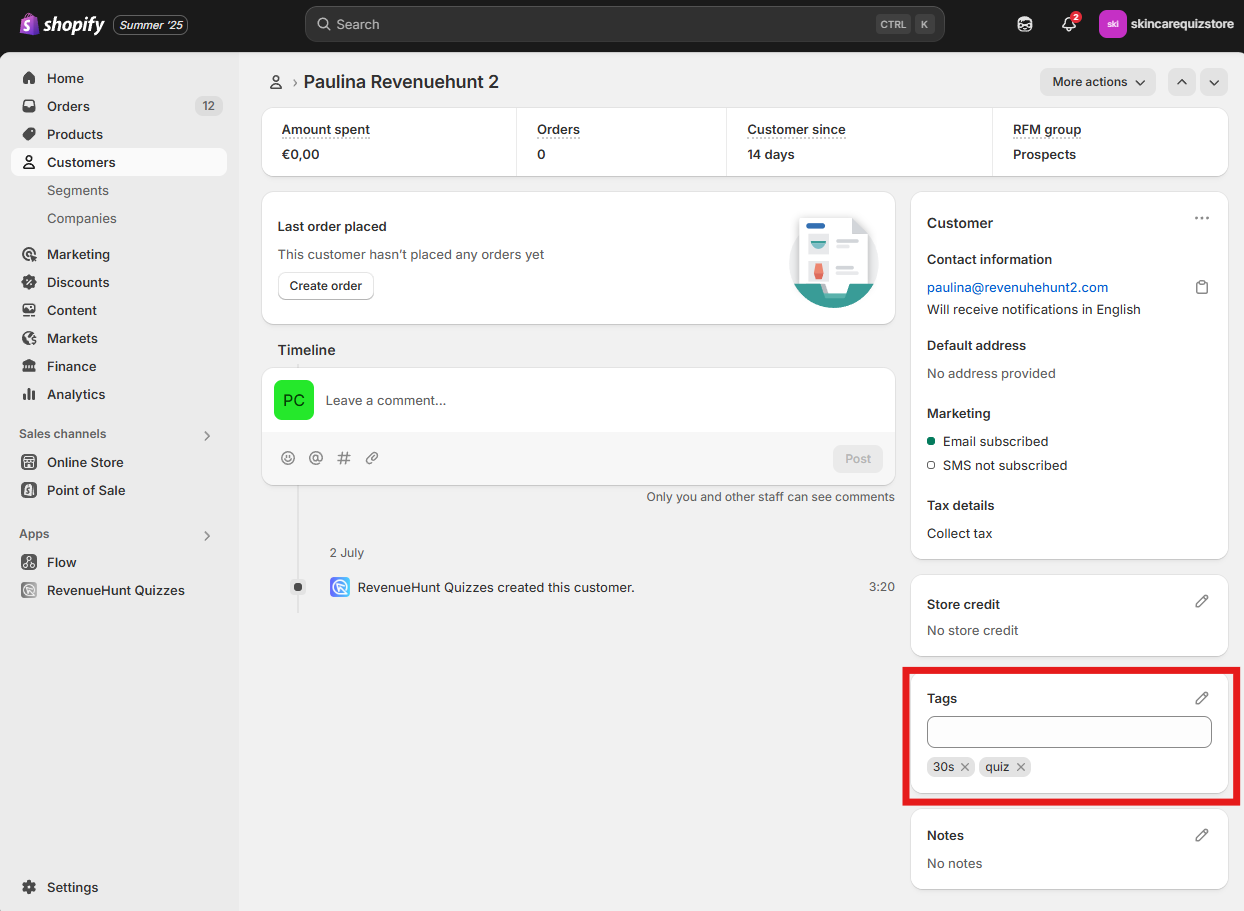Click the PC staff avatar

pyautogui.click(x=294, y=400)
